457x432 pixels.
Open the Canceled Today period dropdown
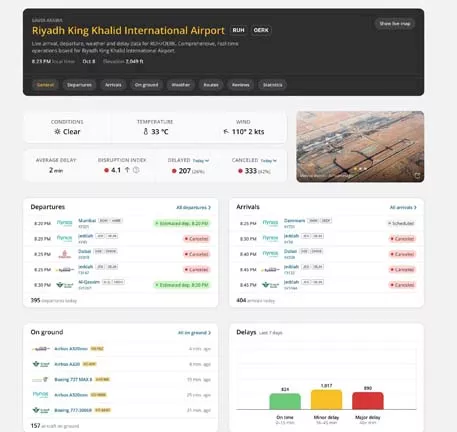pos(269,161)
